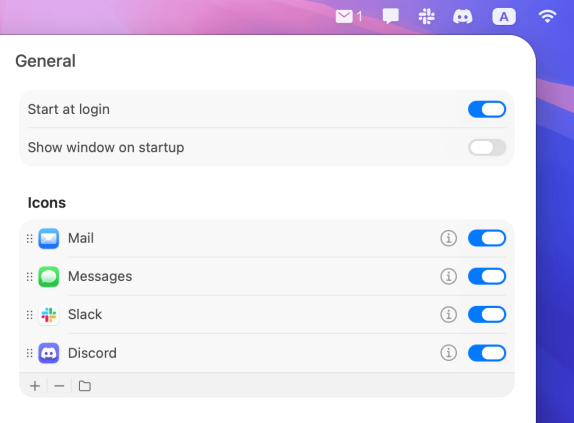The image size is (574, 423).
Task: Add a new icon with plus button
Action: pyautogui.click(x=35, y=386)
